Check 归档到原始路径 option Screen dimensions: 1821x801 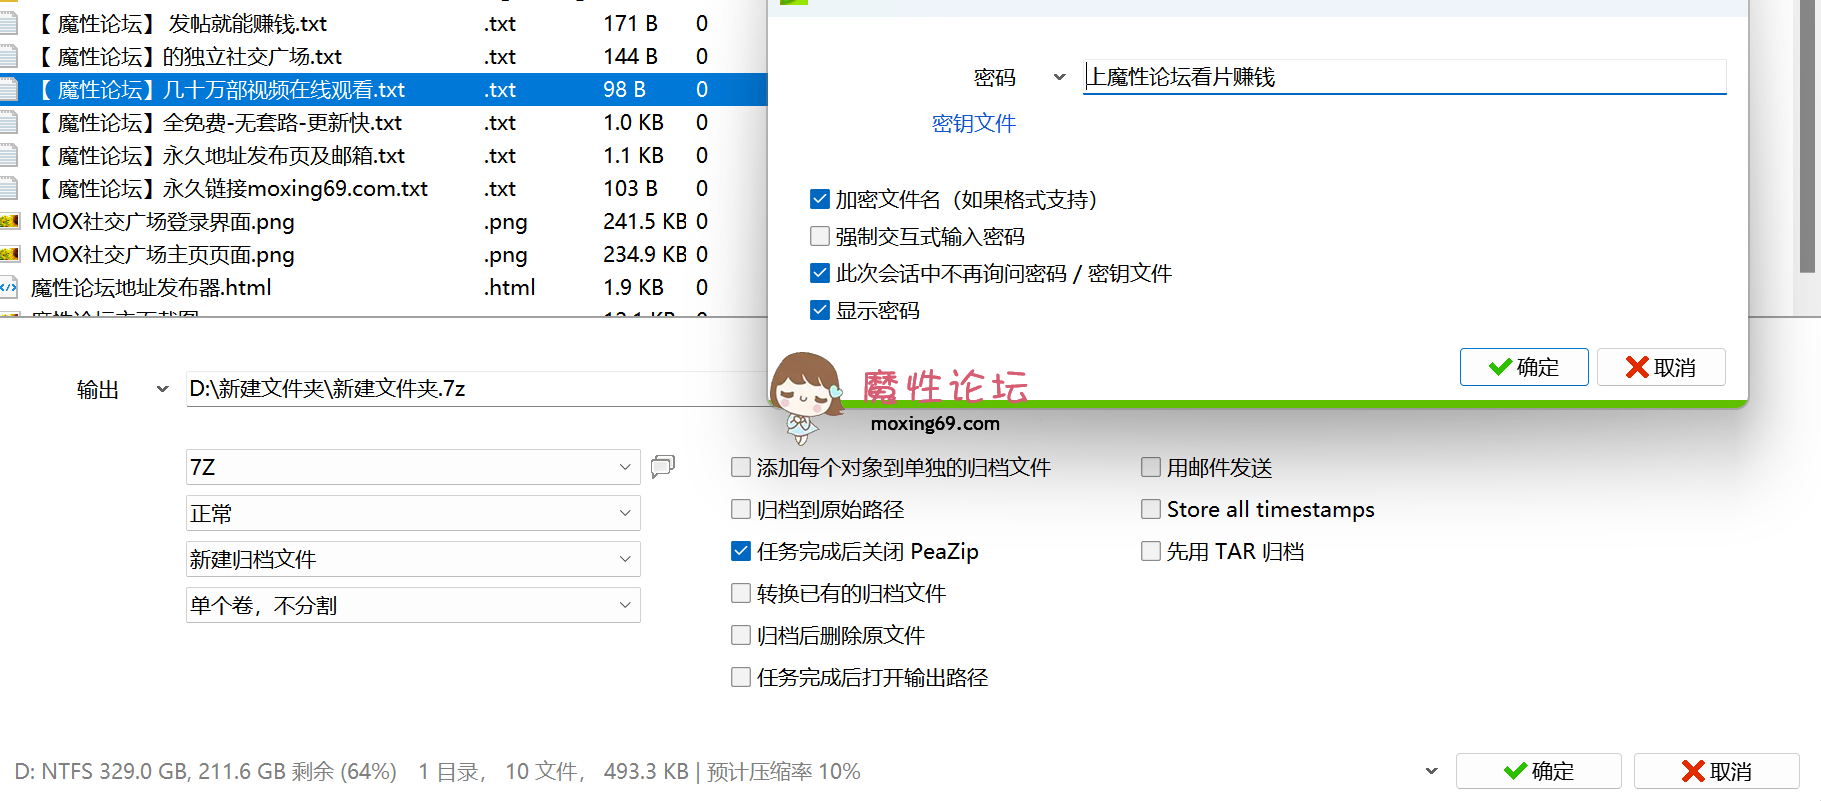coord(741,509)
